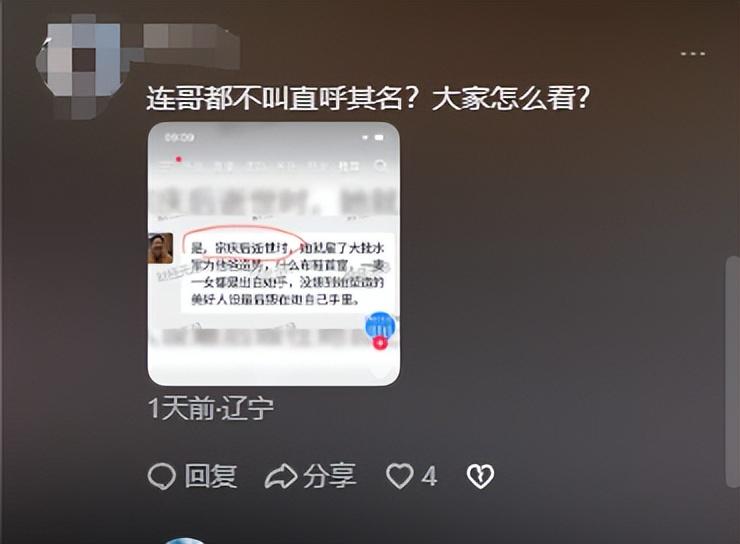
Task: Click the speech bubble reply icon
Action: [x=162, y=476]
